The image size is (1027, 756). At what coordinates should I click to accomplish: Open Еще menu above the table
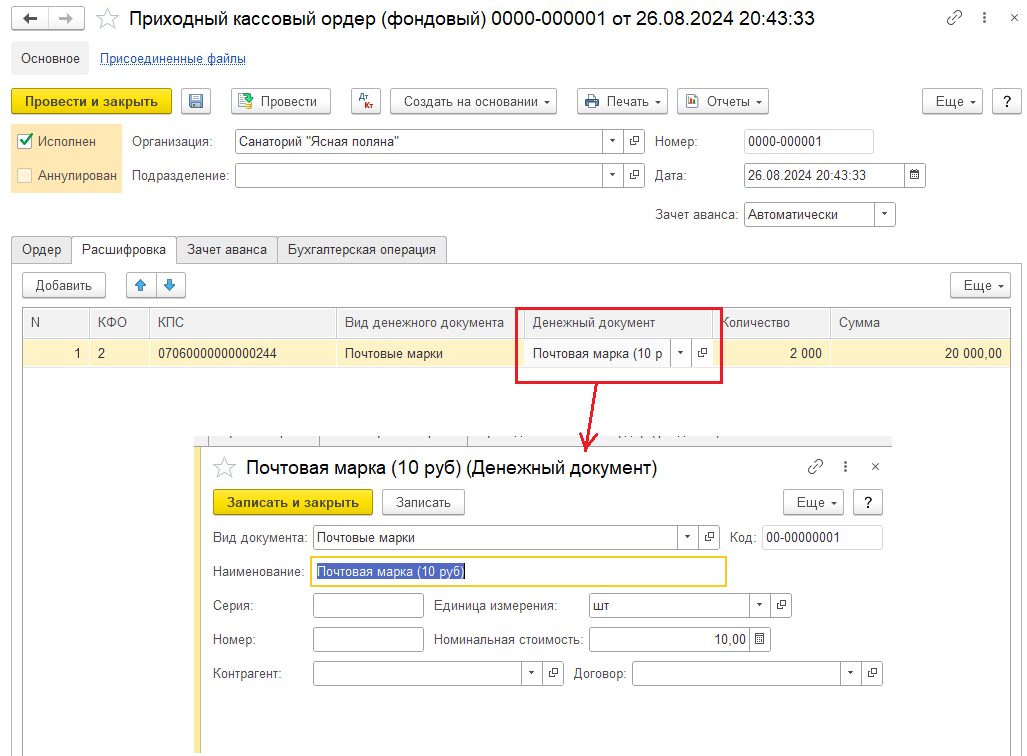(x=980, y=285)
